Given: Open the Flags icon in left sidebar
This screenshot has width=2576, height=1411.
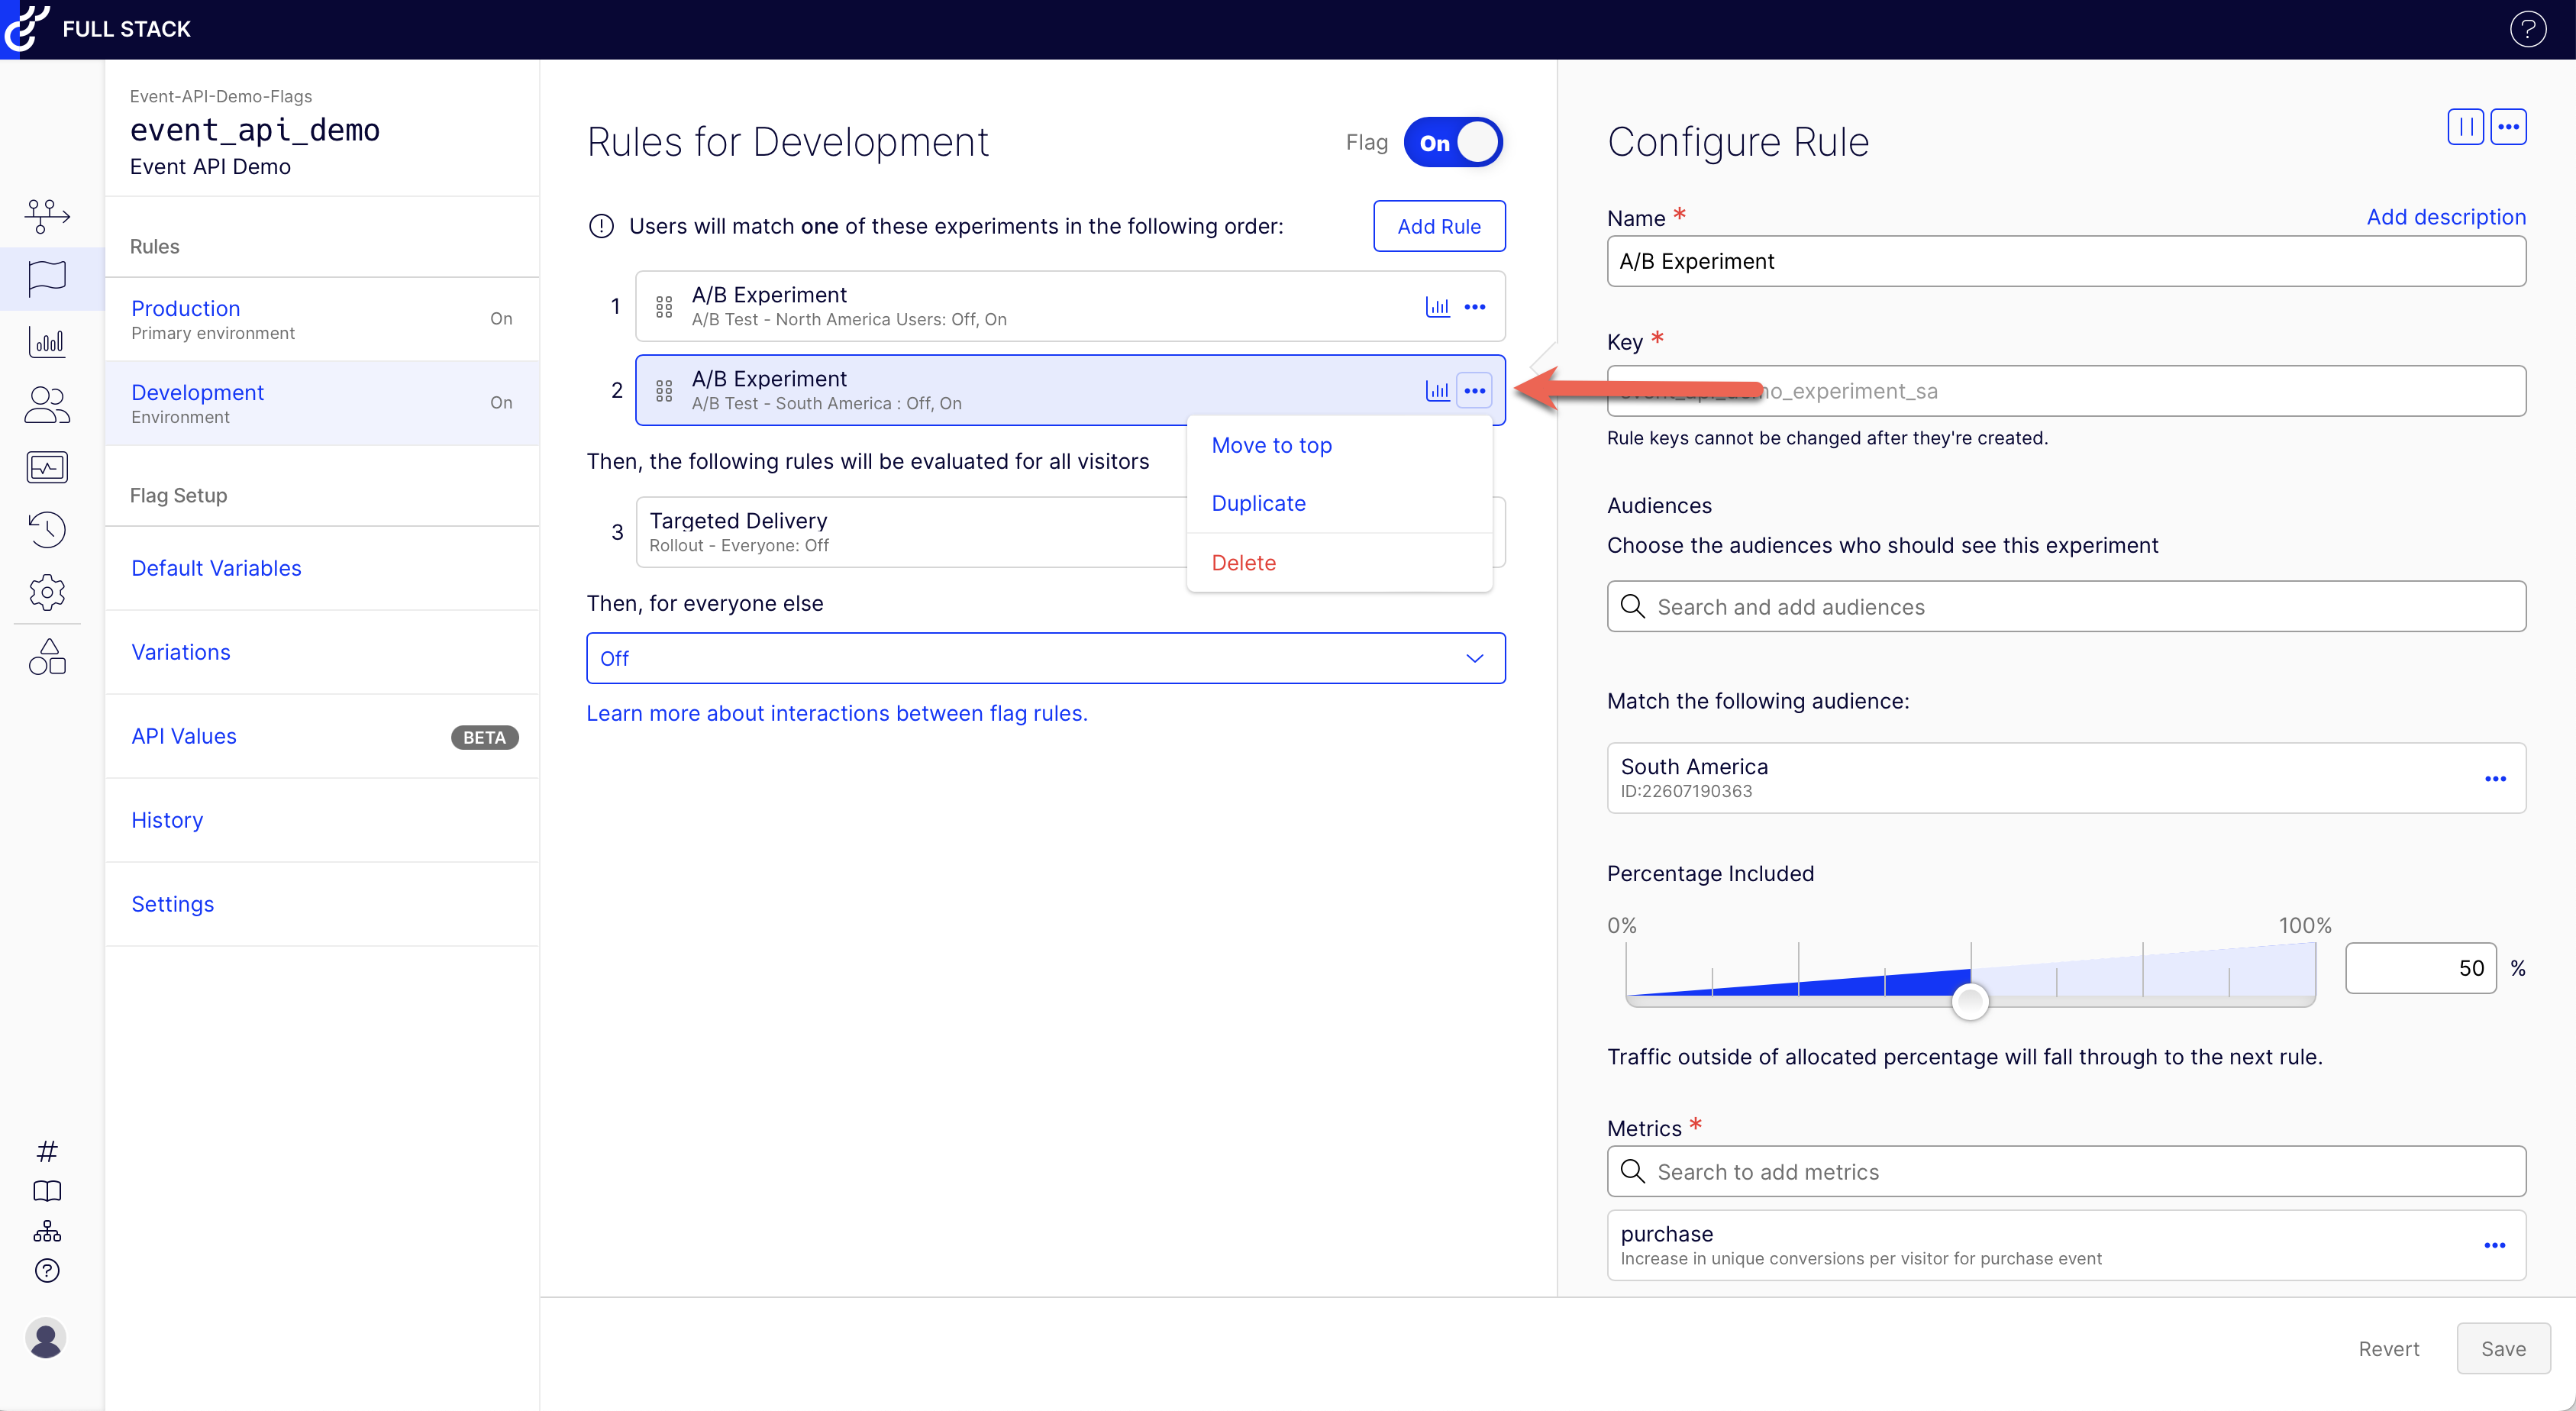Looking at the screenshot, I should [47, 277].
